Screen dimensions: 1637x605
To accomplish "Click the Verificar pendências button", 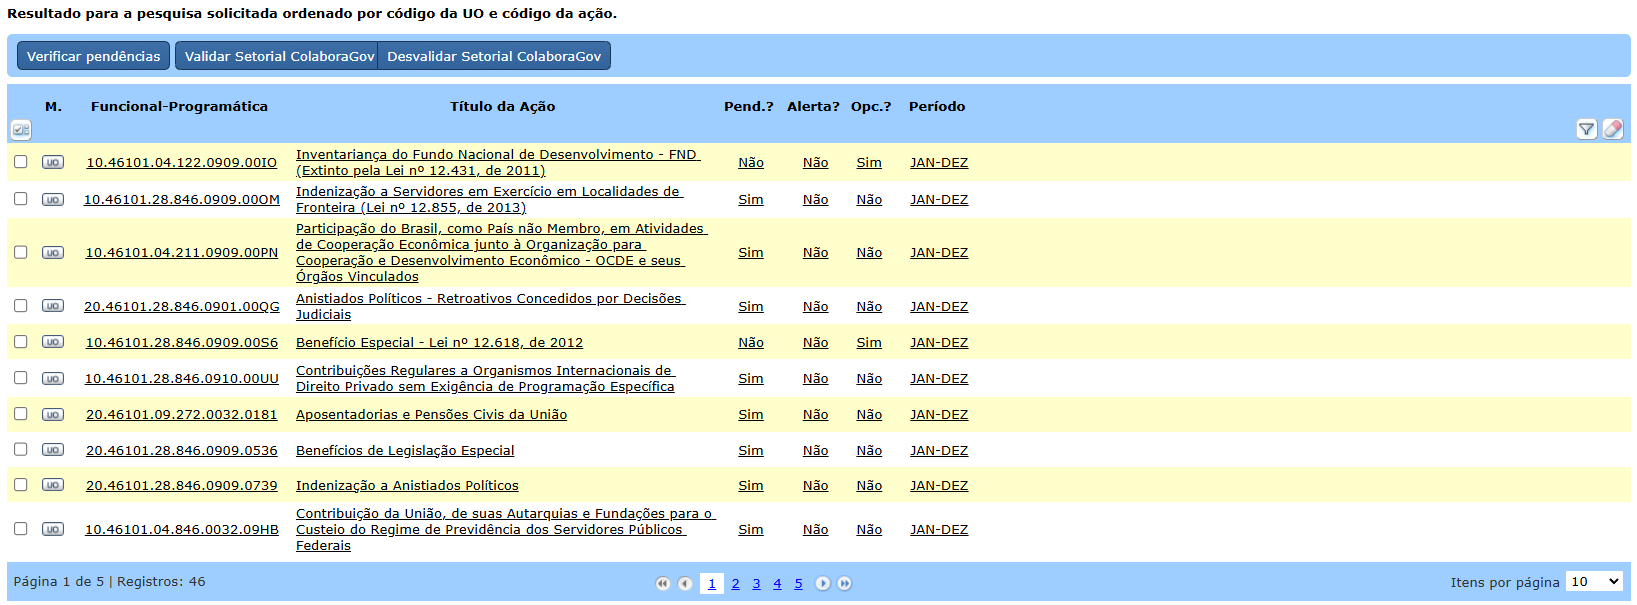I will (93, 56).
